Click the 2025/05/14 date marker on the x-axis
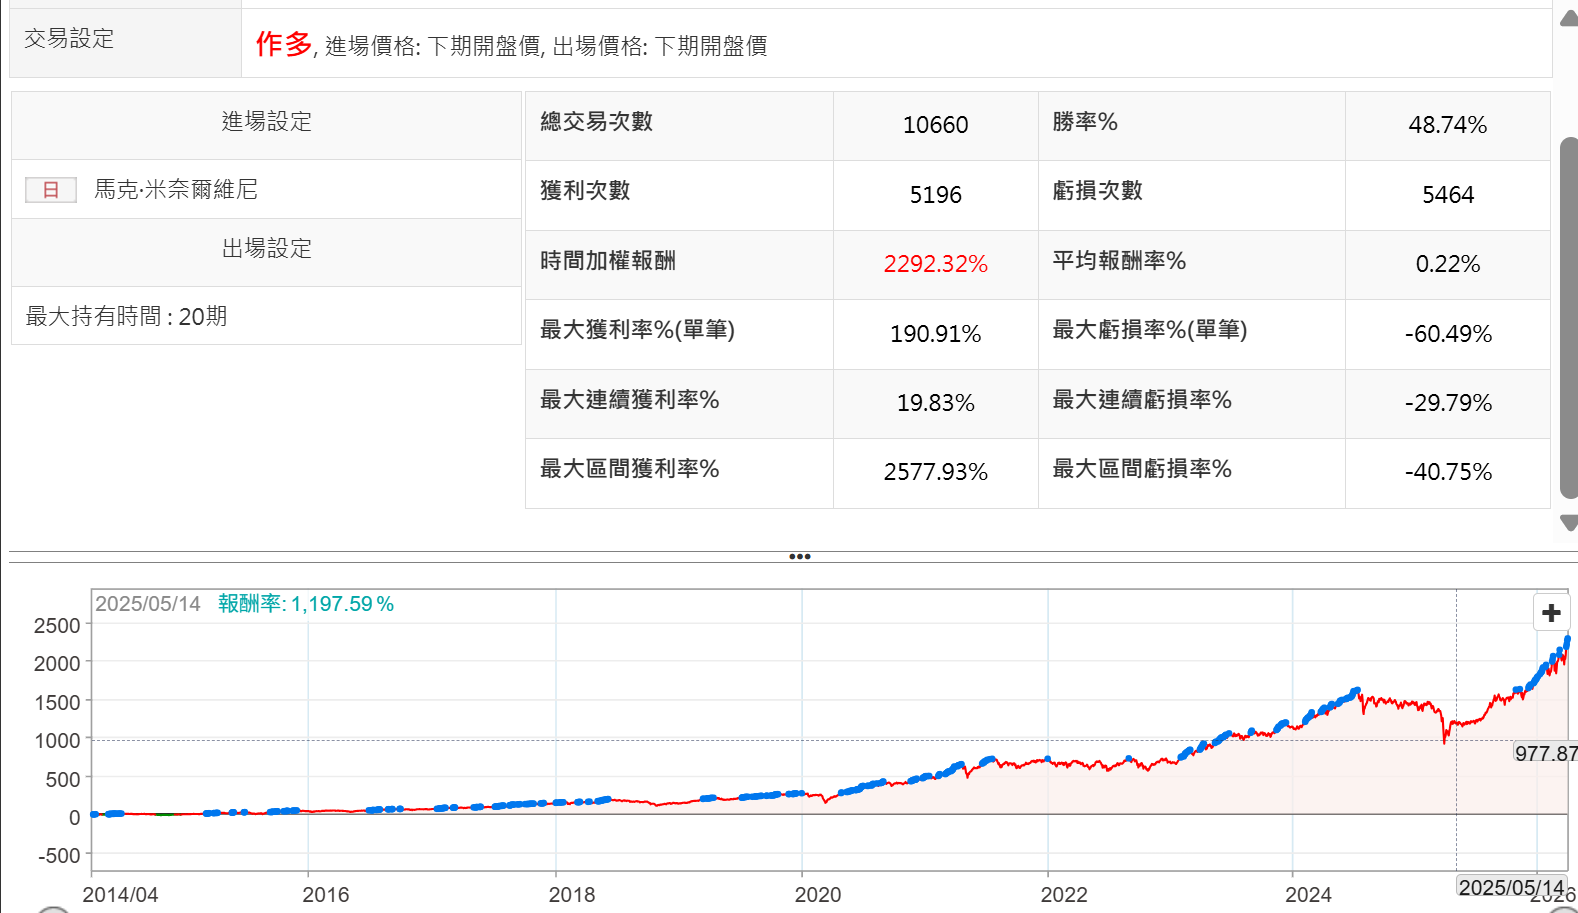The image size is (1578, 913). coord(1510,888)
